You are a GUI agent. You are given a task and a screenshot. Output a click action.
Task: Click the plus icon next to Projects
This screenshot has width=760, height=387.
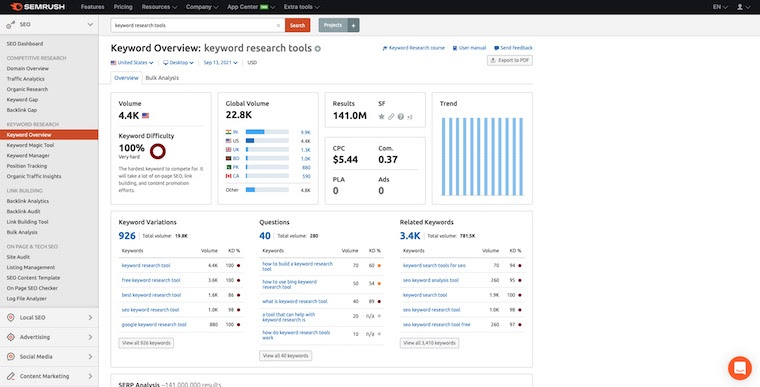353,25
